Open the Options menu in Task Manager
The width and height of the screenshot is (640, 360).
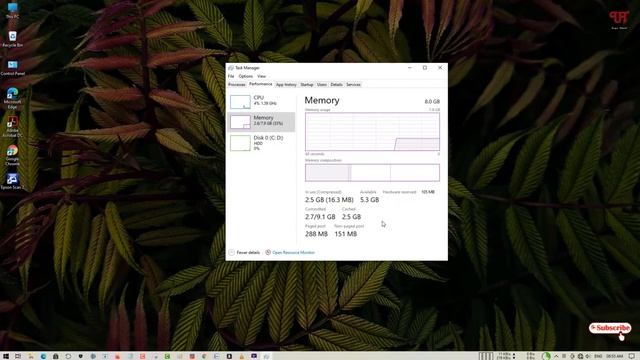pos(245,76)
